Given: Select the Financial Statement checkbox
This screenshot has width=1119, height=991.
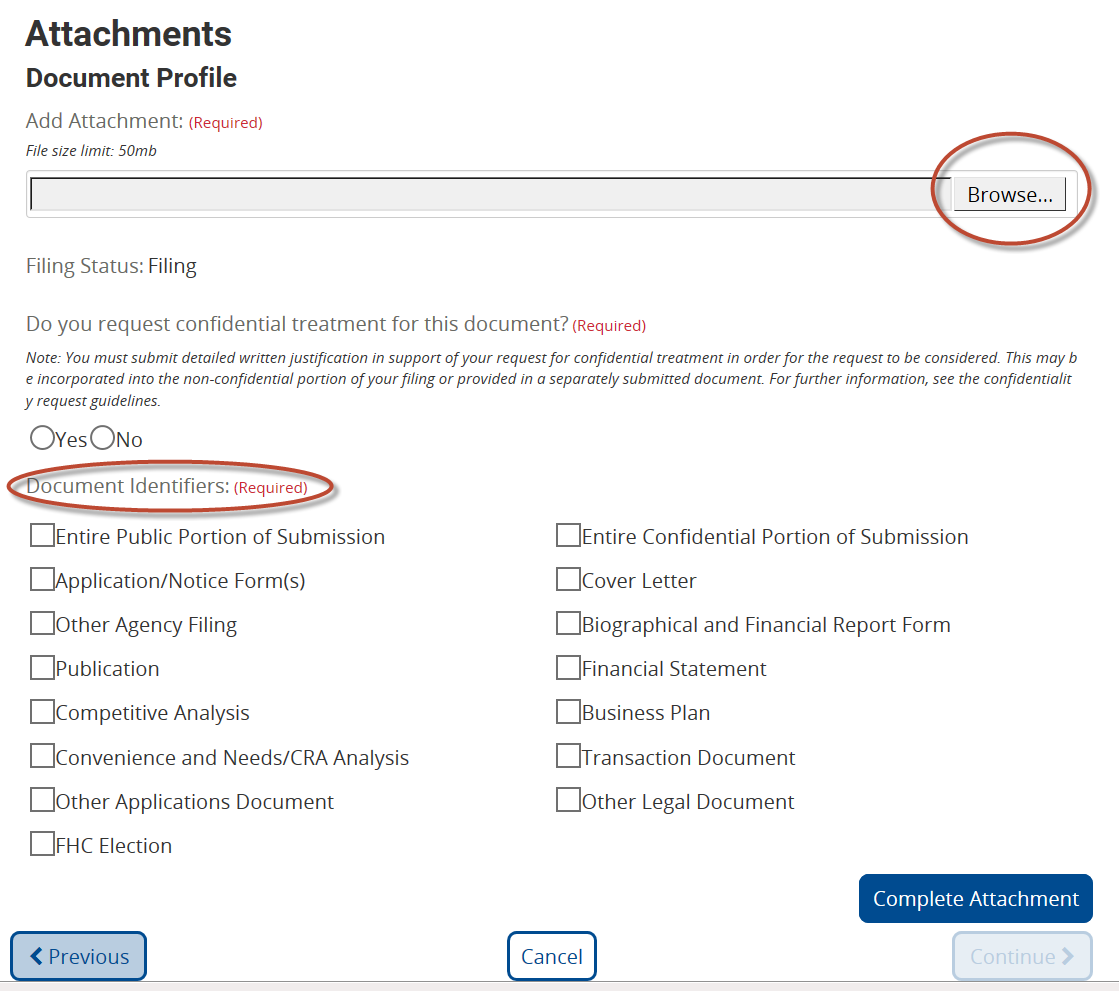Looking at the screenshot, I should [x=568, y=668].
